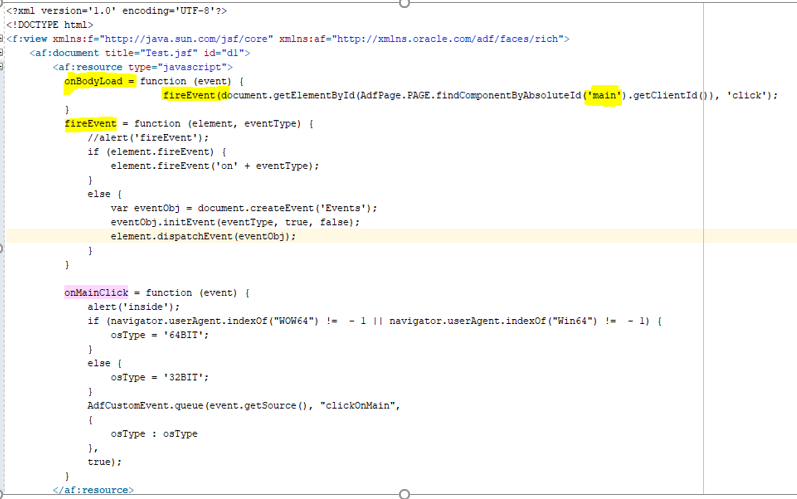Click the bottom-center image selection handle
797x499 pixels.
pyautogui.click(x=405, y=494)
